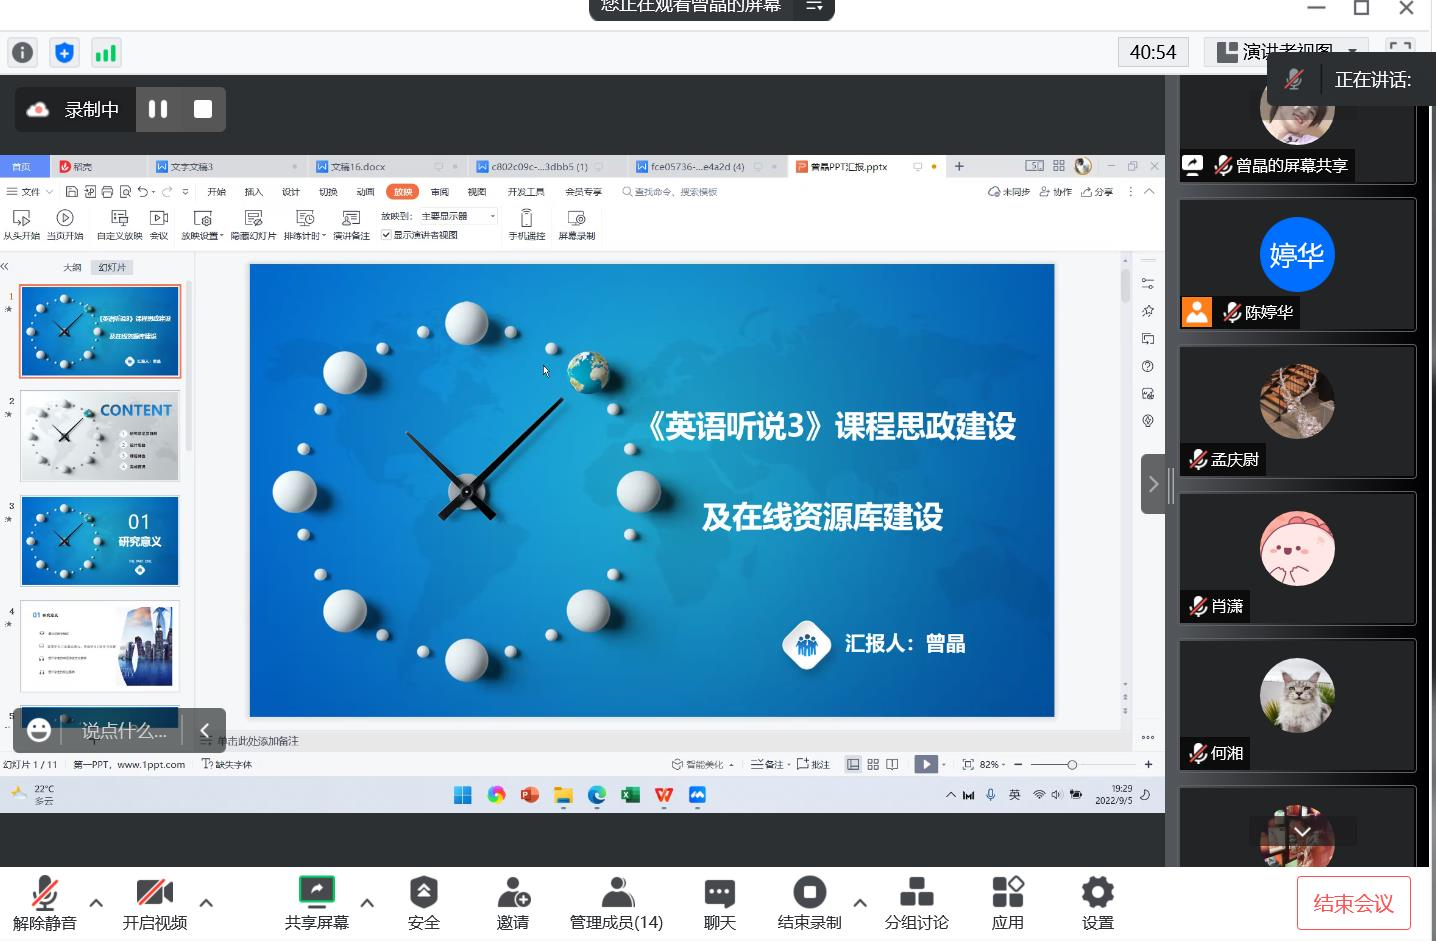
Task: Open the Chat (聊天) panel
Action: [719, 892]
